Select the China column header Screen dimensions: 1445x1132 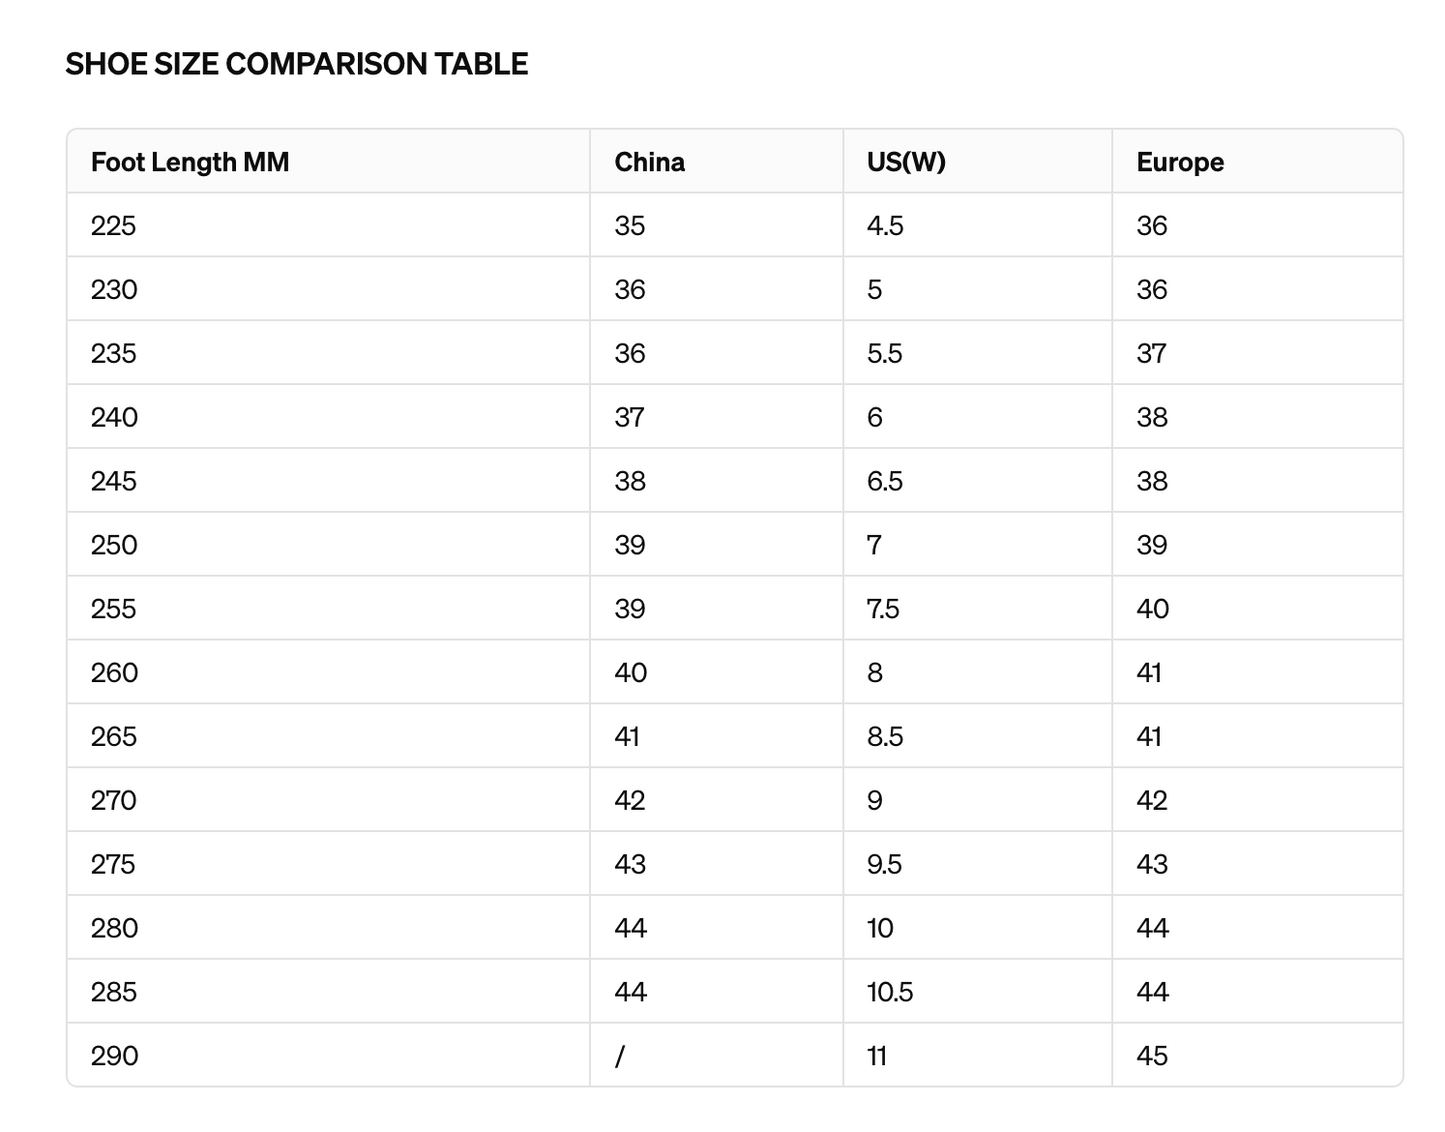tap(716, 161)
